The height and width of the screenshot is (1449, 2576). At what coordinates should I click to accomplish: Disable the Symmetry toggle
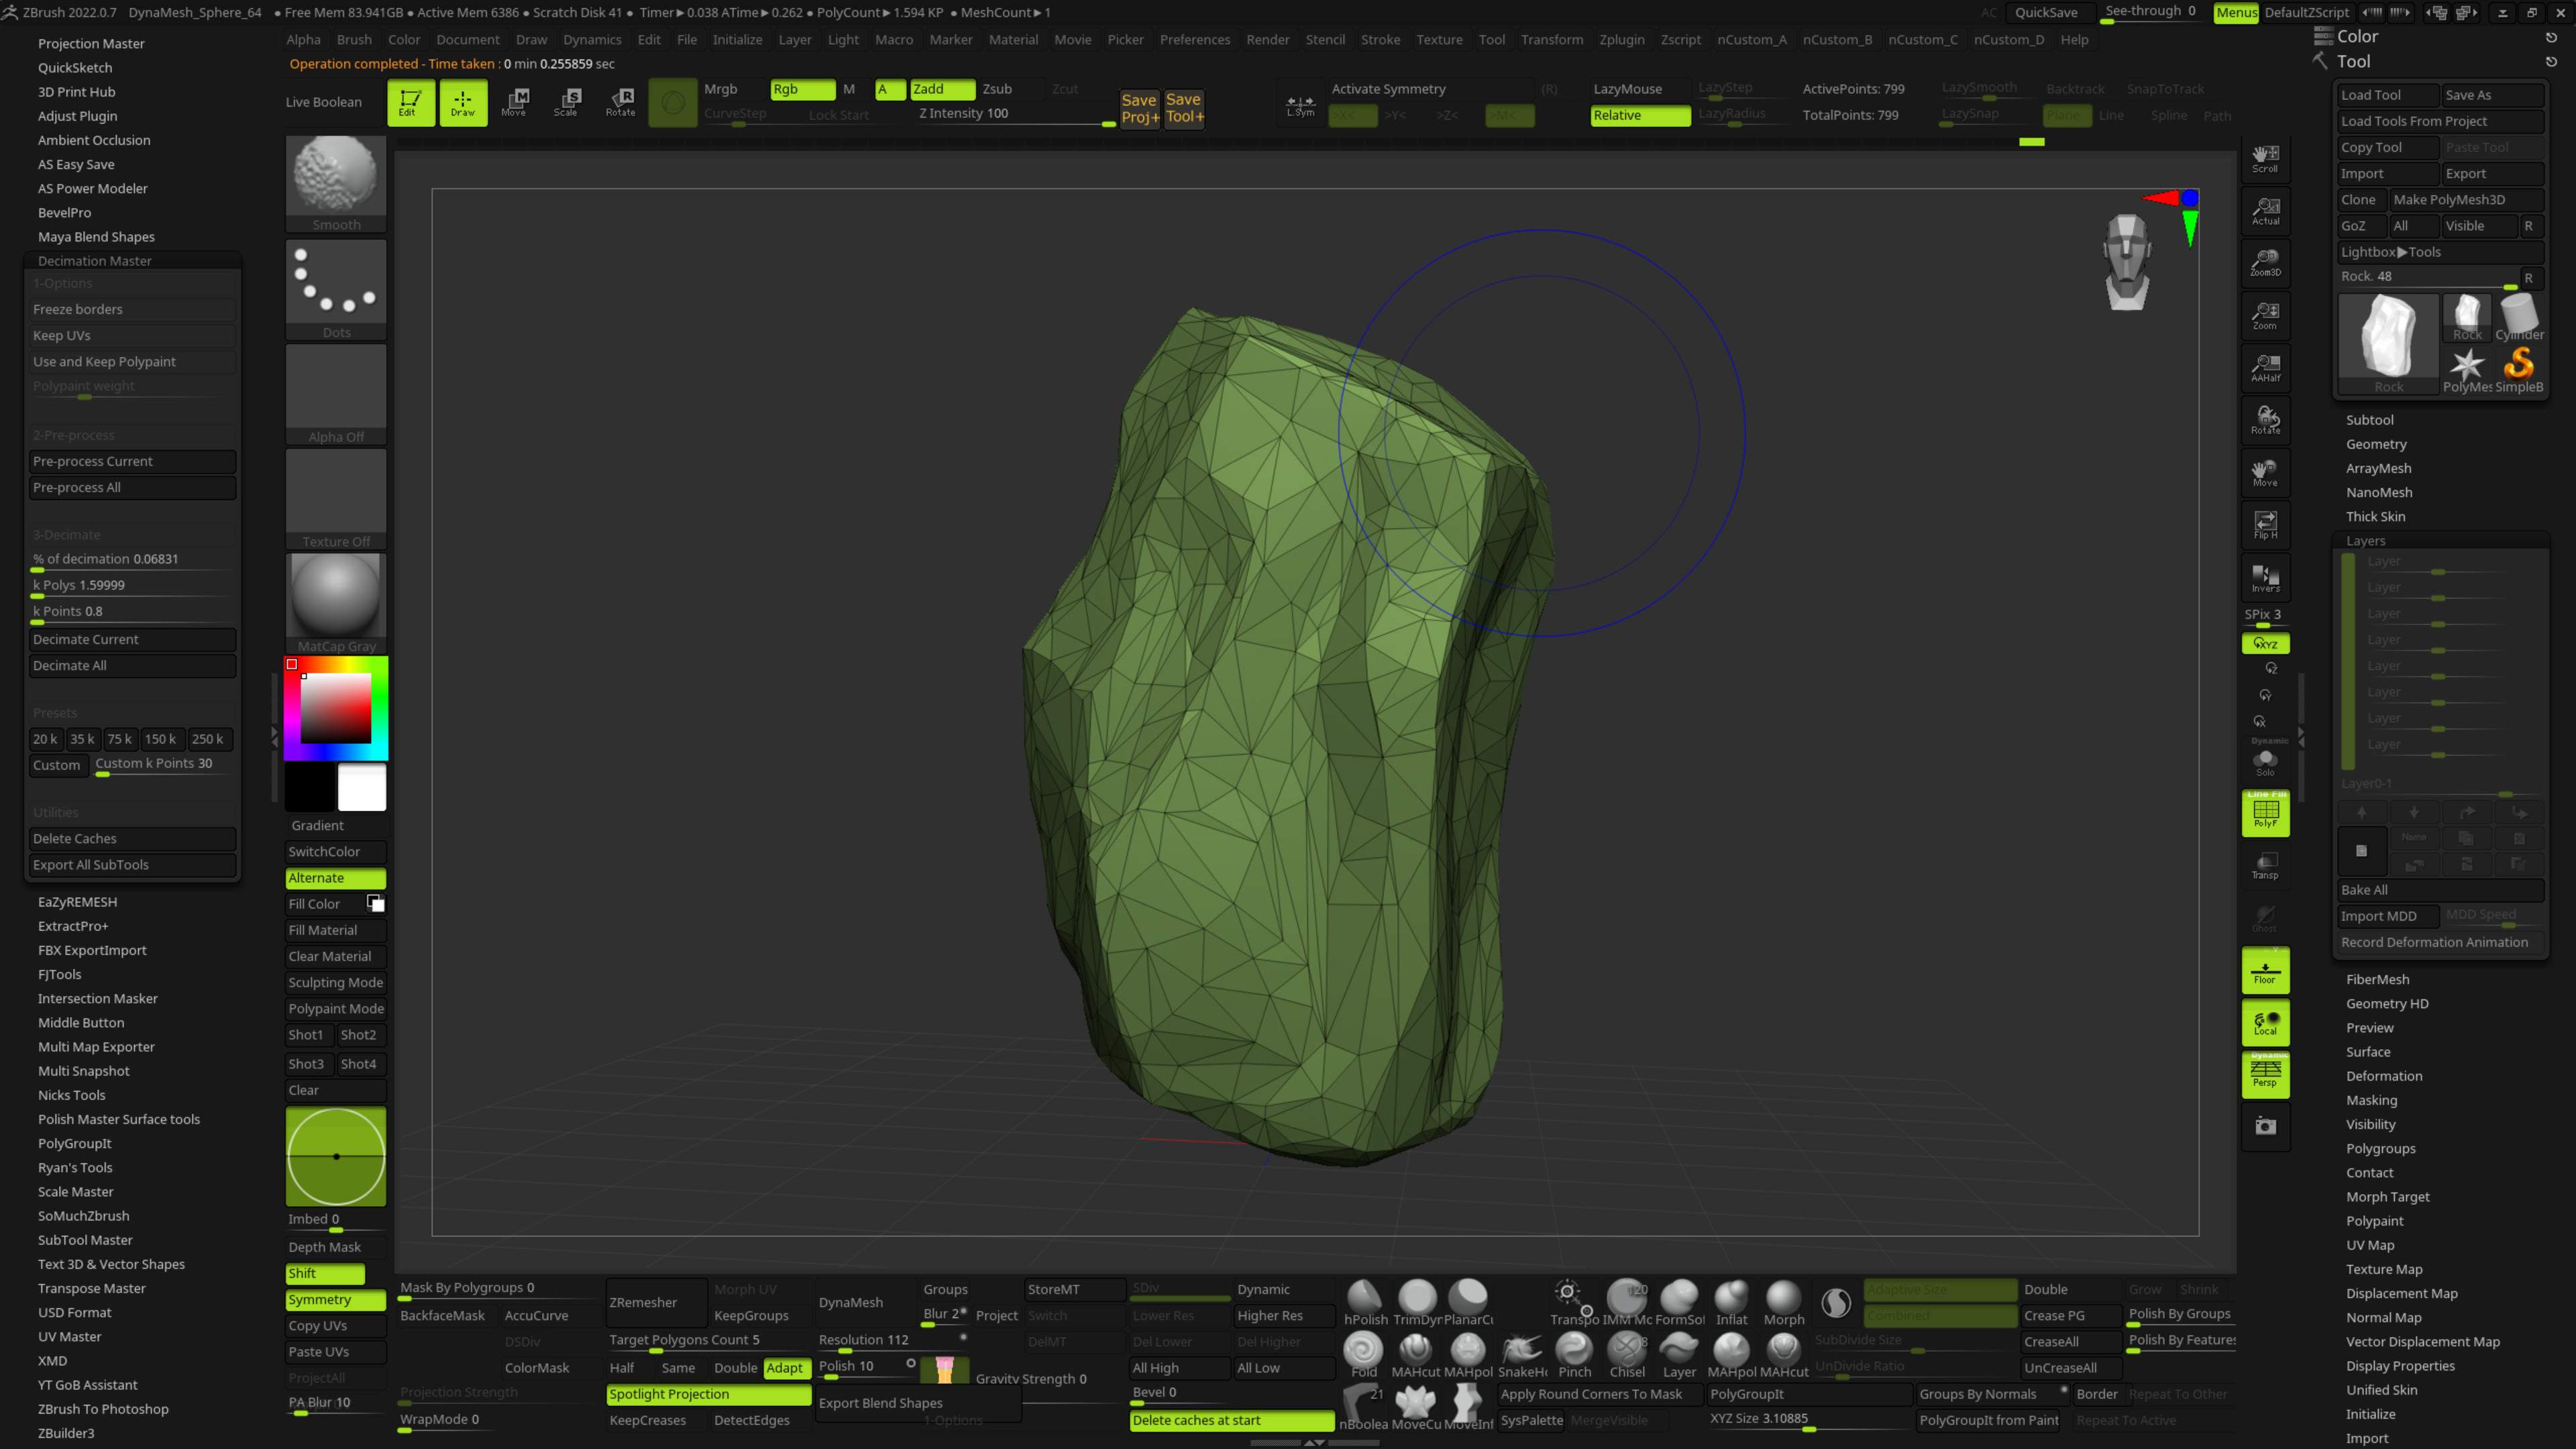335,1300
